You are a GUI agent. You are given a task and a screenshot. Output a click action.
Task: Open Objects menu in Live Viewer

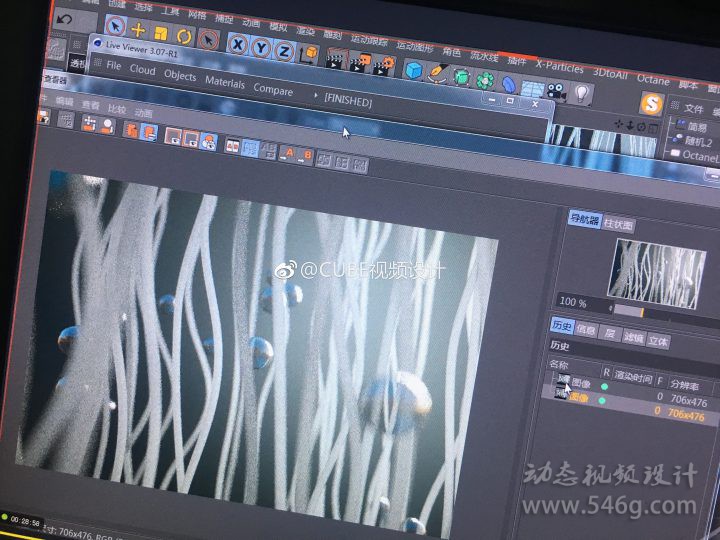tap(180, 75)
